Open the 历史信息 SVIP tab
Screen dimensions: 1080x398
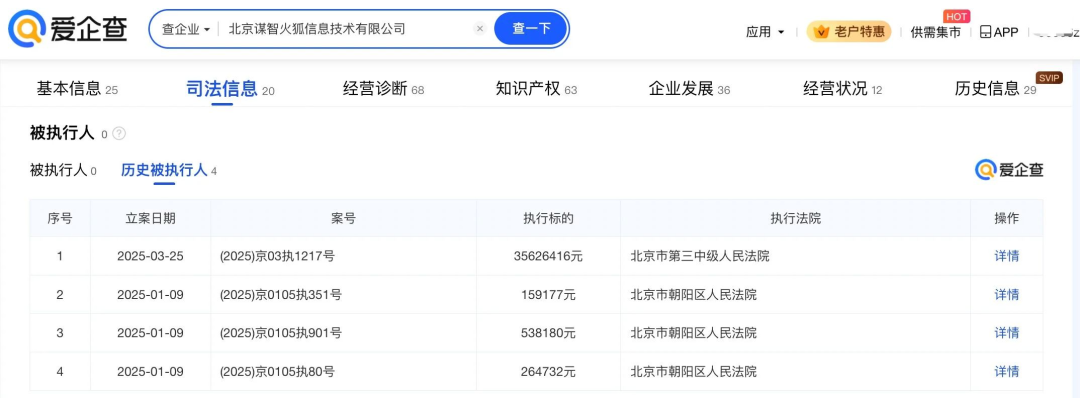(996, 89)
